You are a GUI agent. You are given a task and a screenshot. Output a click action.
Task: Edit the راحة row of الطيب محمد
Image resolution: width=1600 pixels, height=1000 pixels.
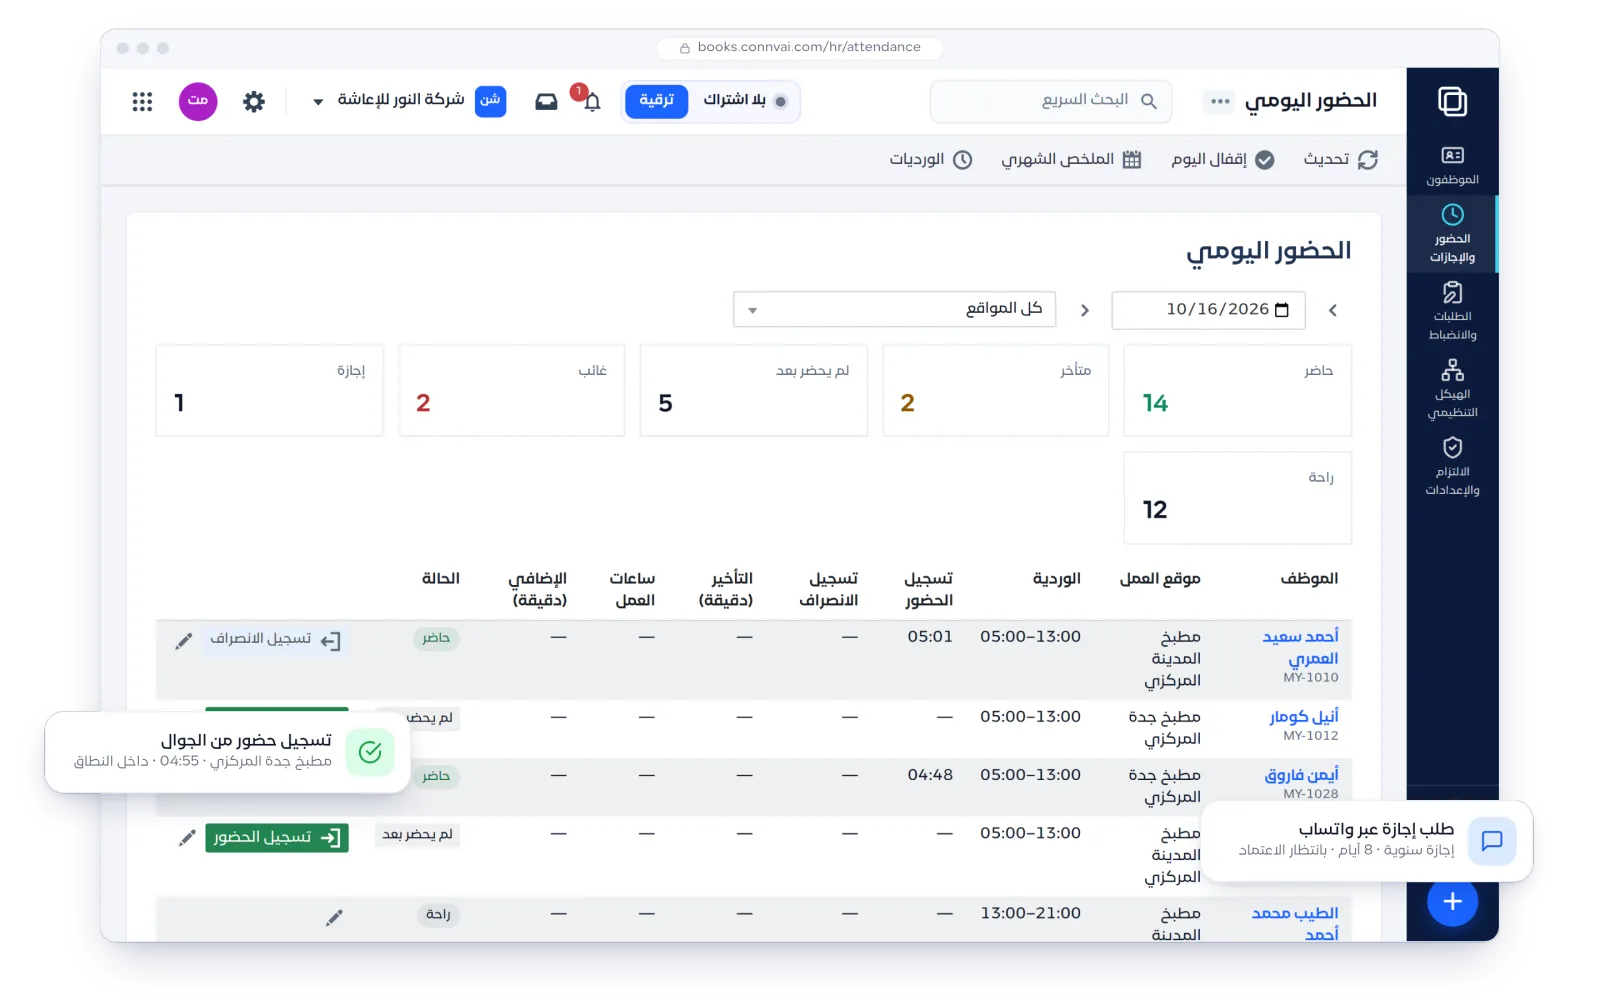(334, 917)
